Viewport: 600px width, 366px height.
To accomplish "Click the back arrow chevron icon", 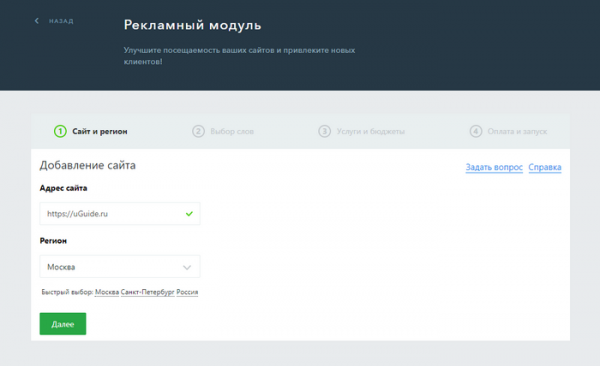I will point(37,21).
